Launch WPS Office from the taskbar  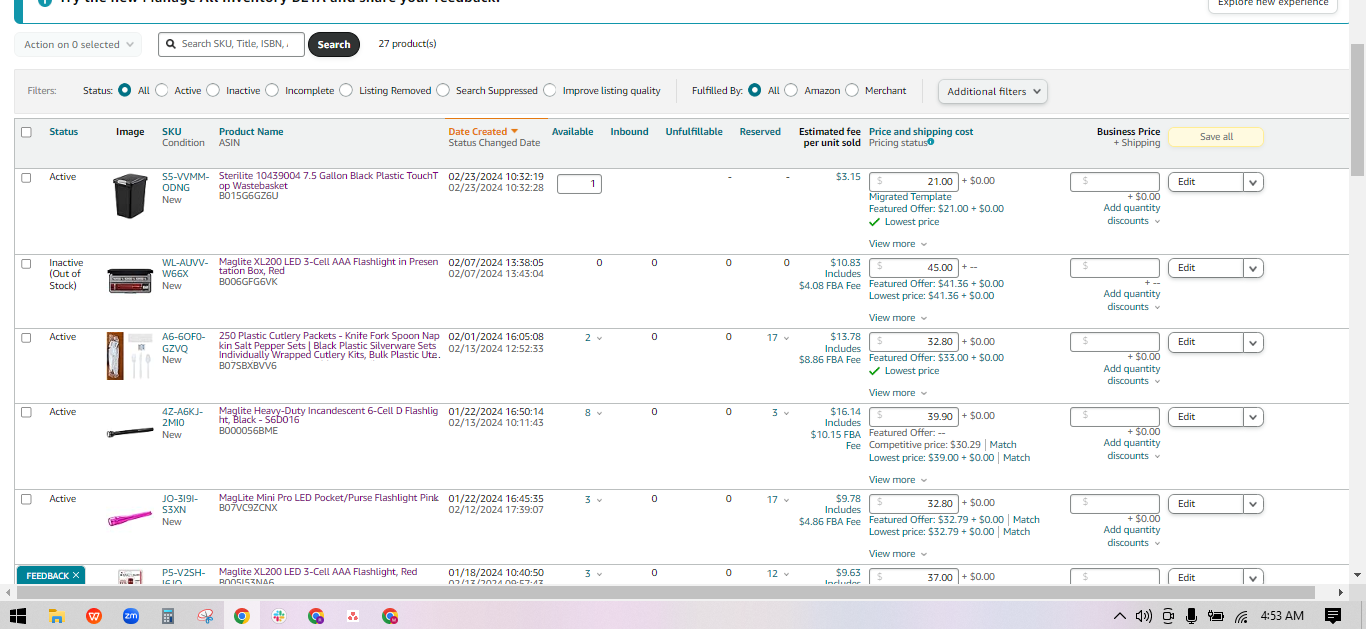pos(94,616)
